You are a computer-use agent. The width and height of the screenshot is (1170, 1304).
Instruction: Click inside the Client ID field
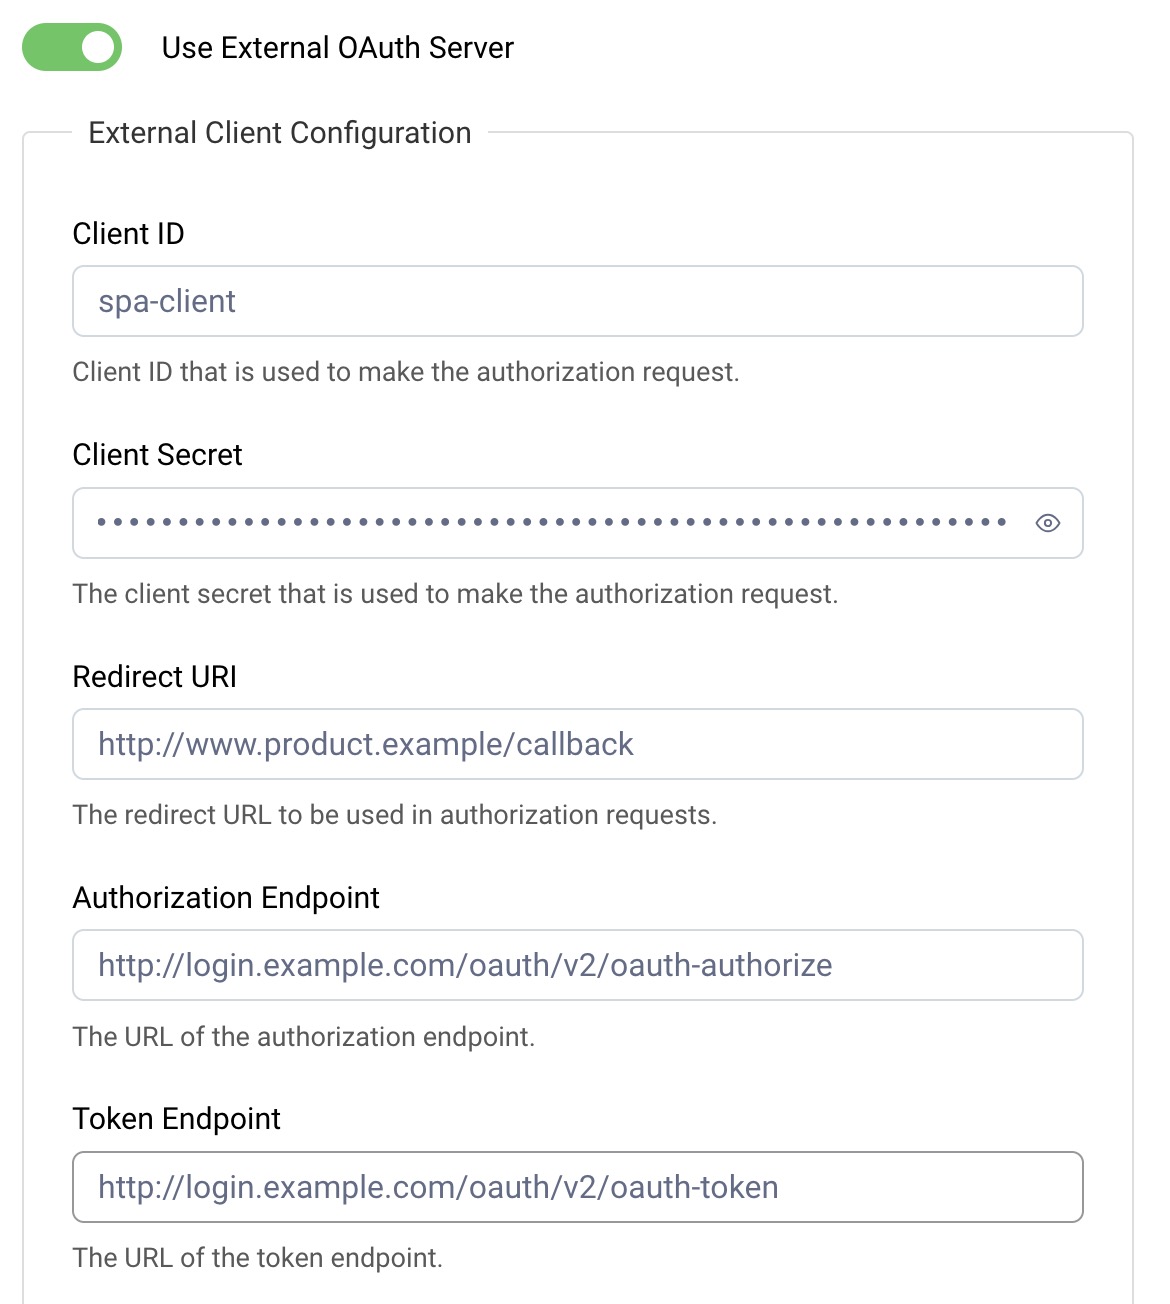tap(577, 301)
